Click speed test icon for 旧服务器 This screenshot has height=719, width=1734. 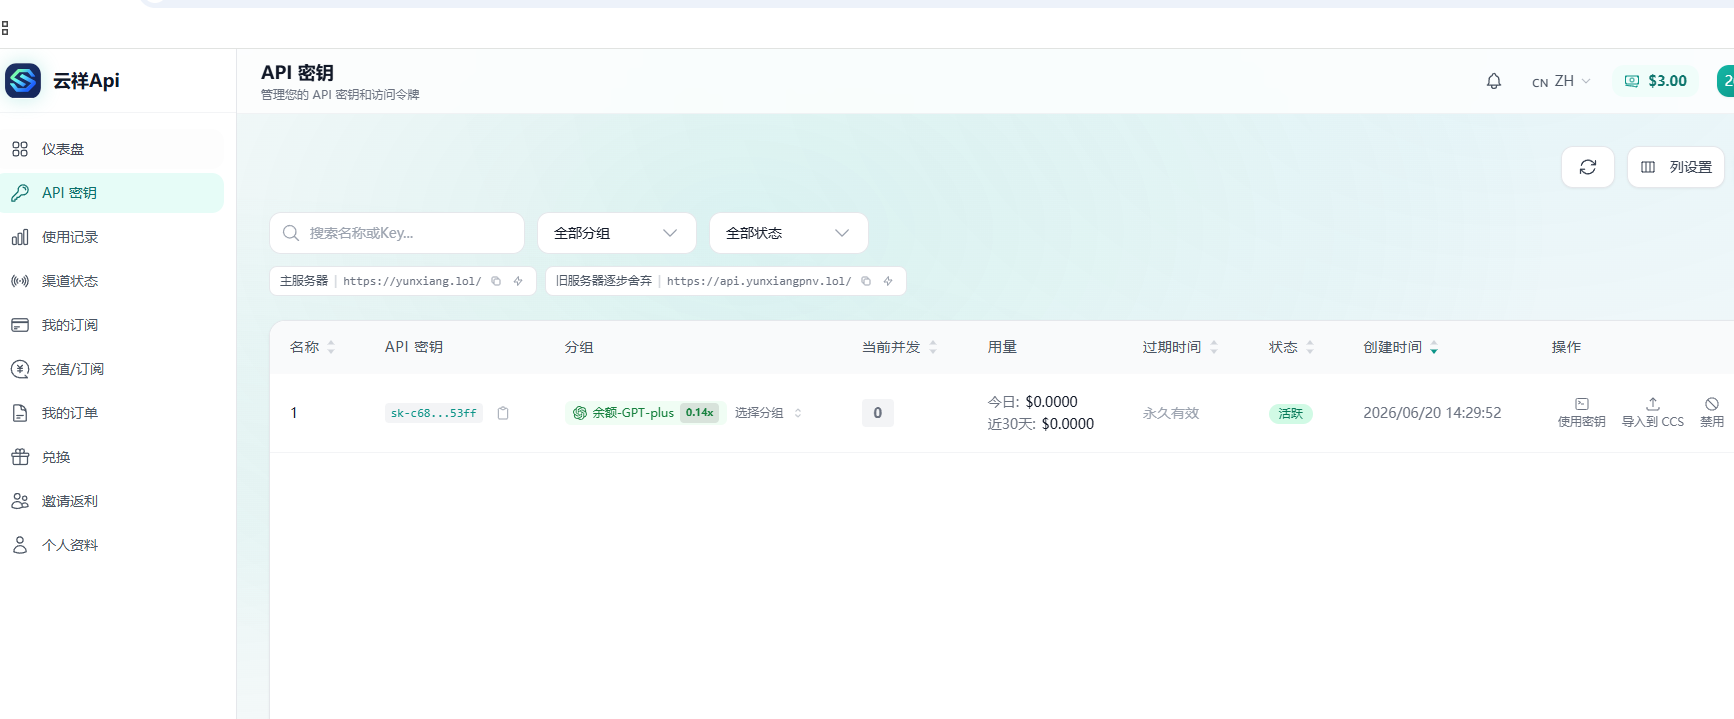888,281
